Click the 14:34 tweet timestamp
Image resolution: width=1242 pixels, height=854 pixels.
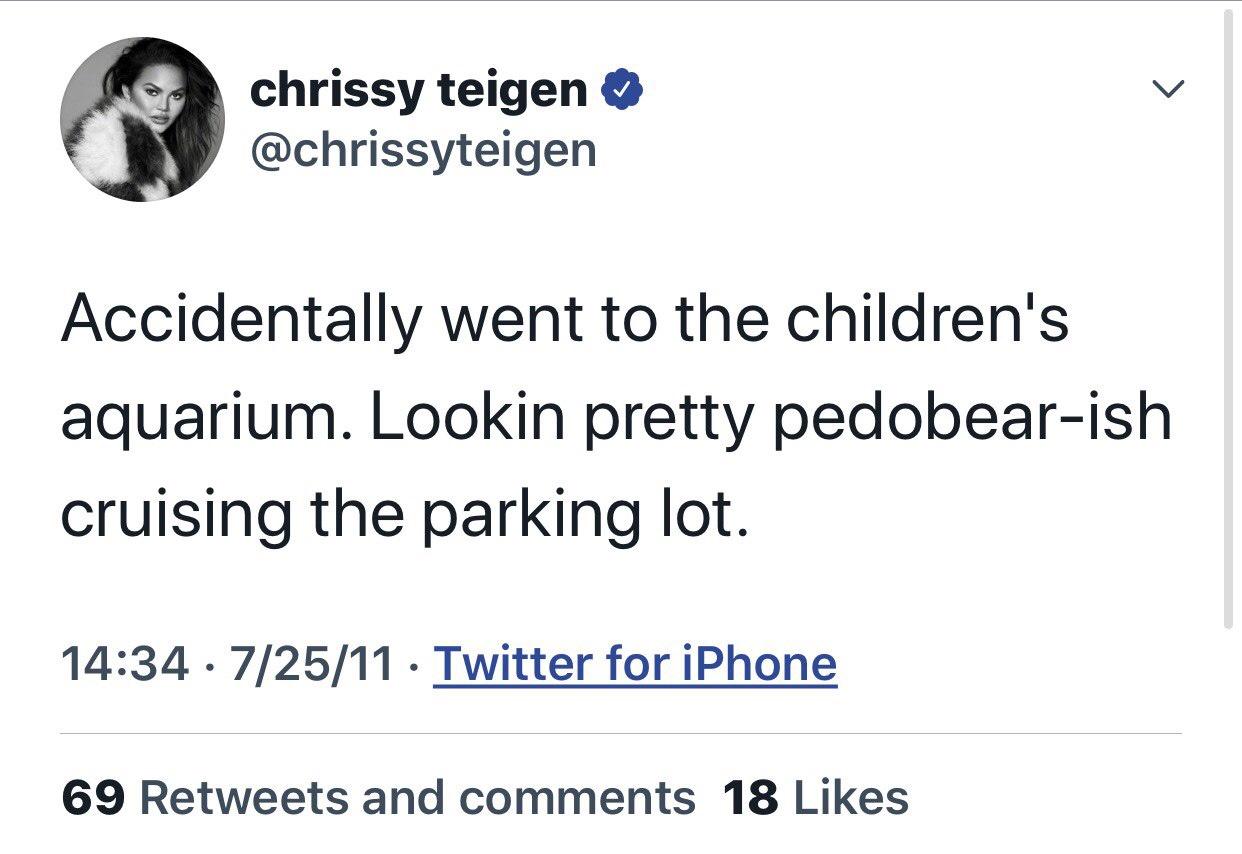click(x=125, y=664)
